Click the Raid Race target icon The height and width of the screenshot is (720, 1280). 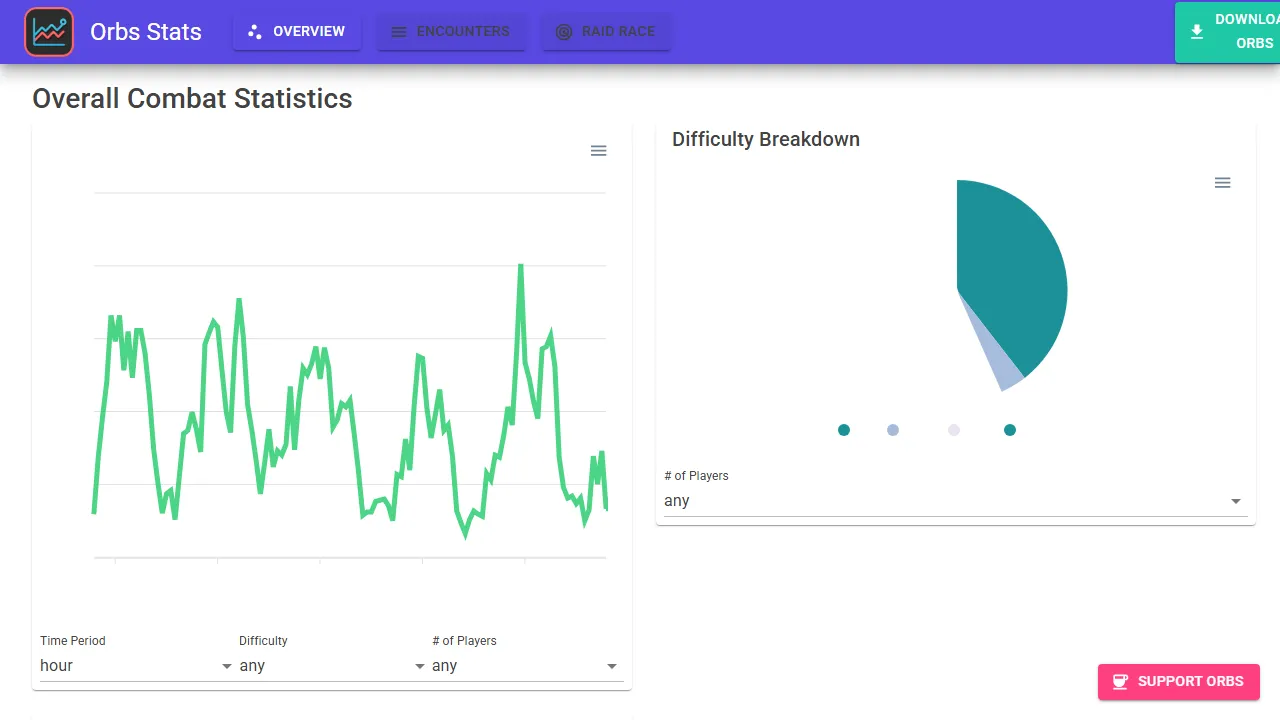click(x=563, y=31)
